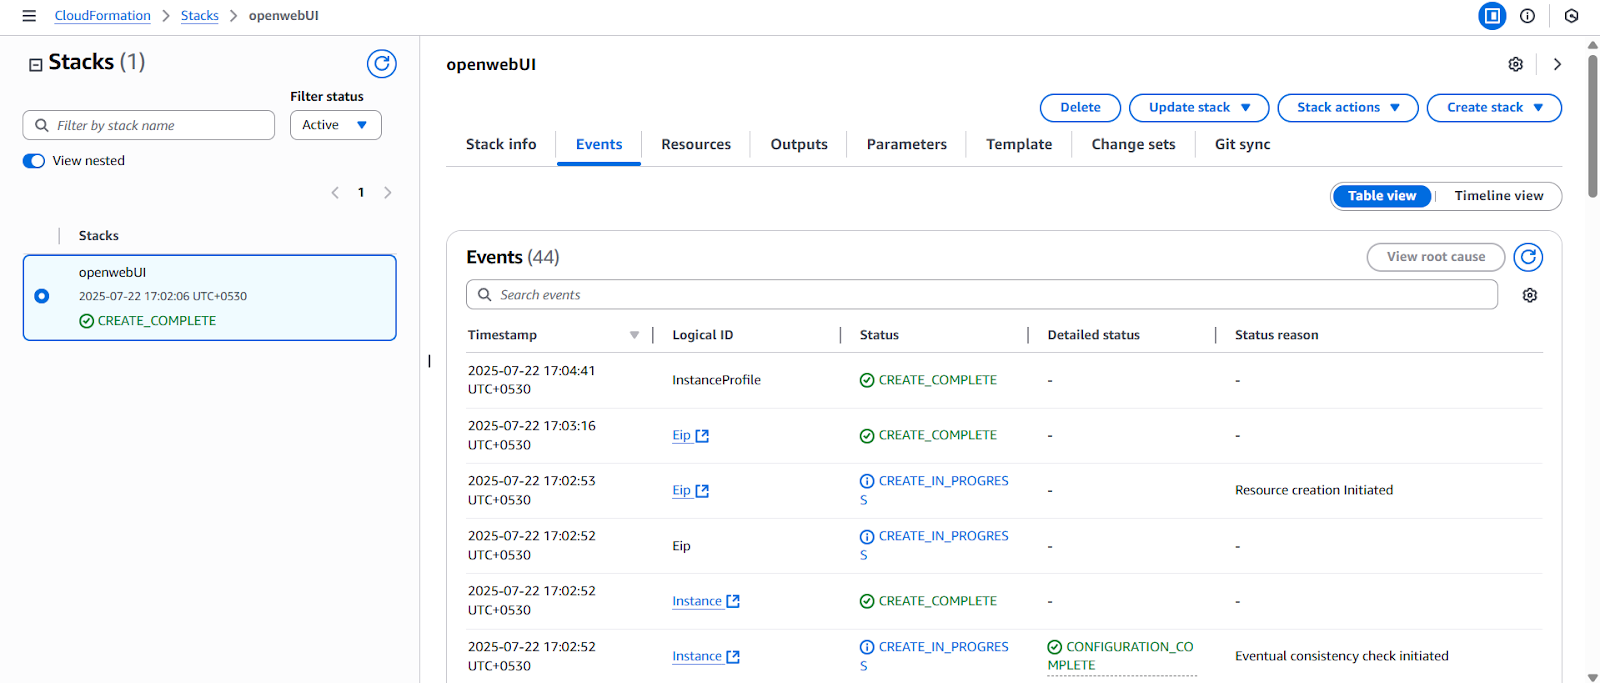Screen dimensions: 1600x683
Task: Click page number 1 in stacks pagination
Action: 361,193
